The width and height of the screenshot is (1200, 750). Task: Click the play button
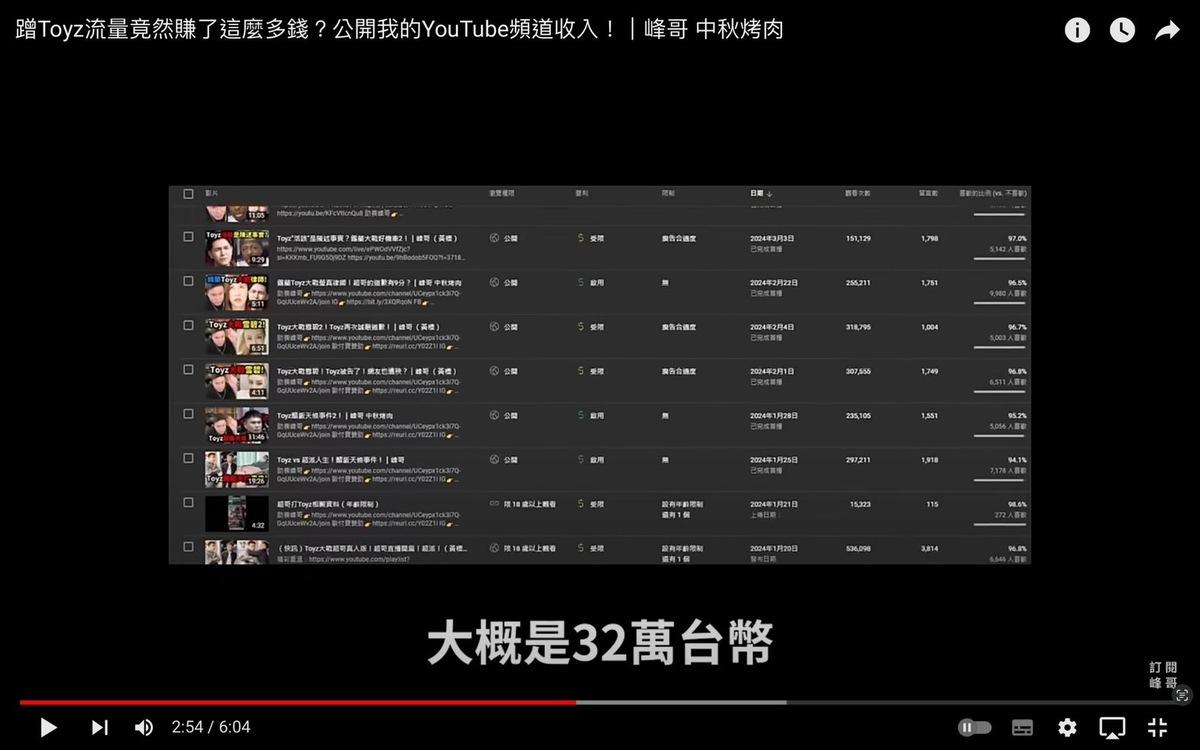[48, 727]
